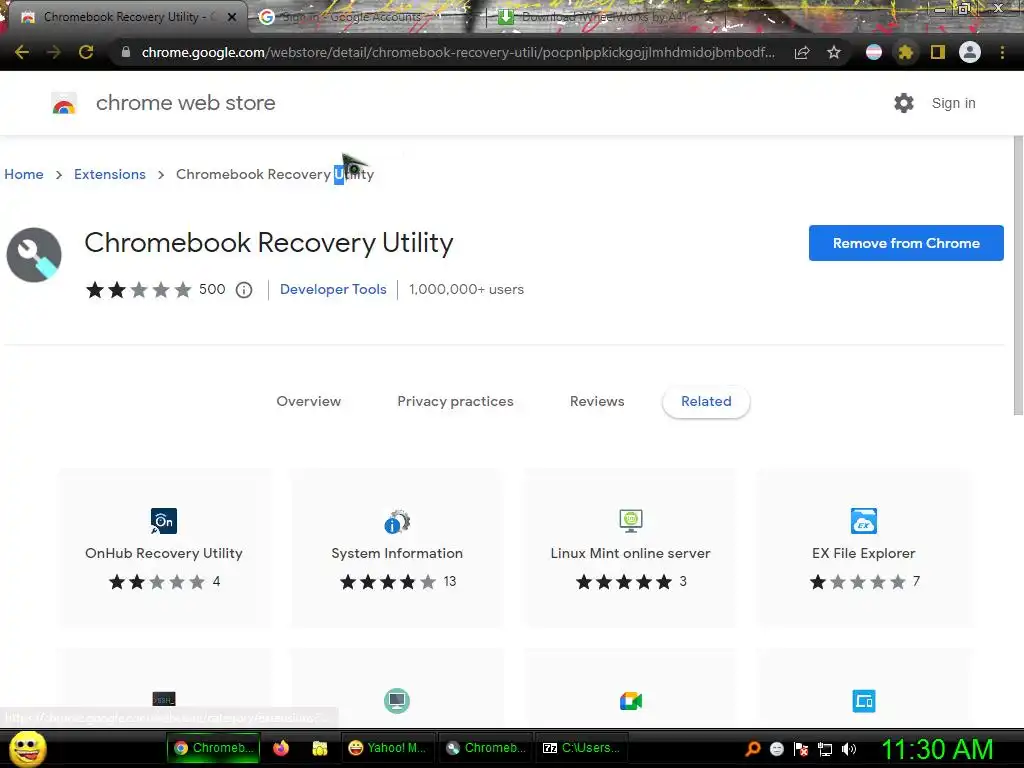Image resolution: width=1024 pixels, height=768 pixels.
Task: Click the EX File Explorer icon
Action: [864, 521]
